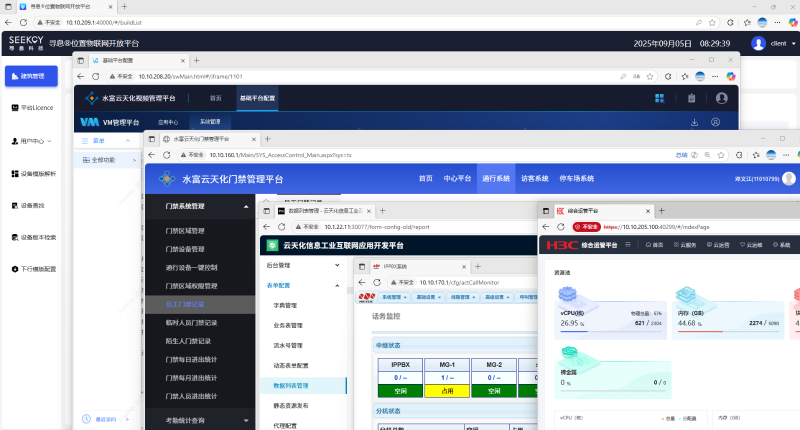800x430 pixels.
Task: Click the yellow 占用 status cell under MG-1
Action: click(447, 391)
